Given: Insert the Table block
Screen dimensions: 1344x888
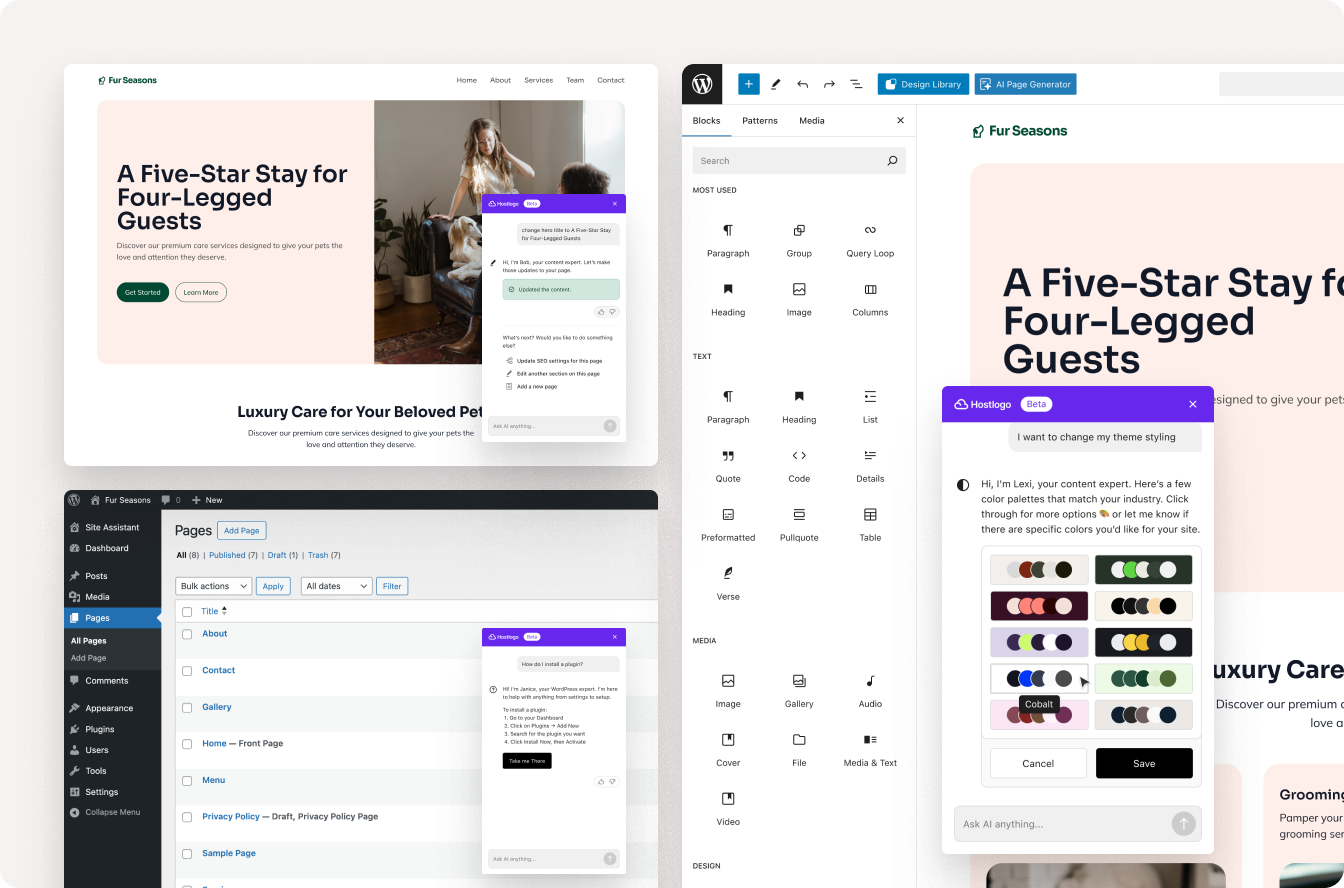Looking at the screenshot, I should point(870,525).
